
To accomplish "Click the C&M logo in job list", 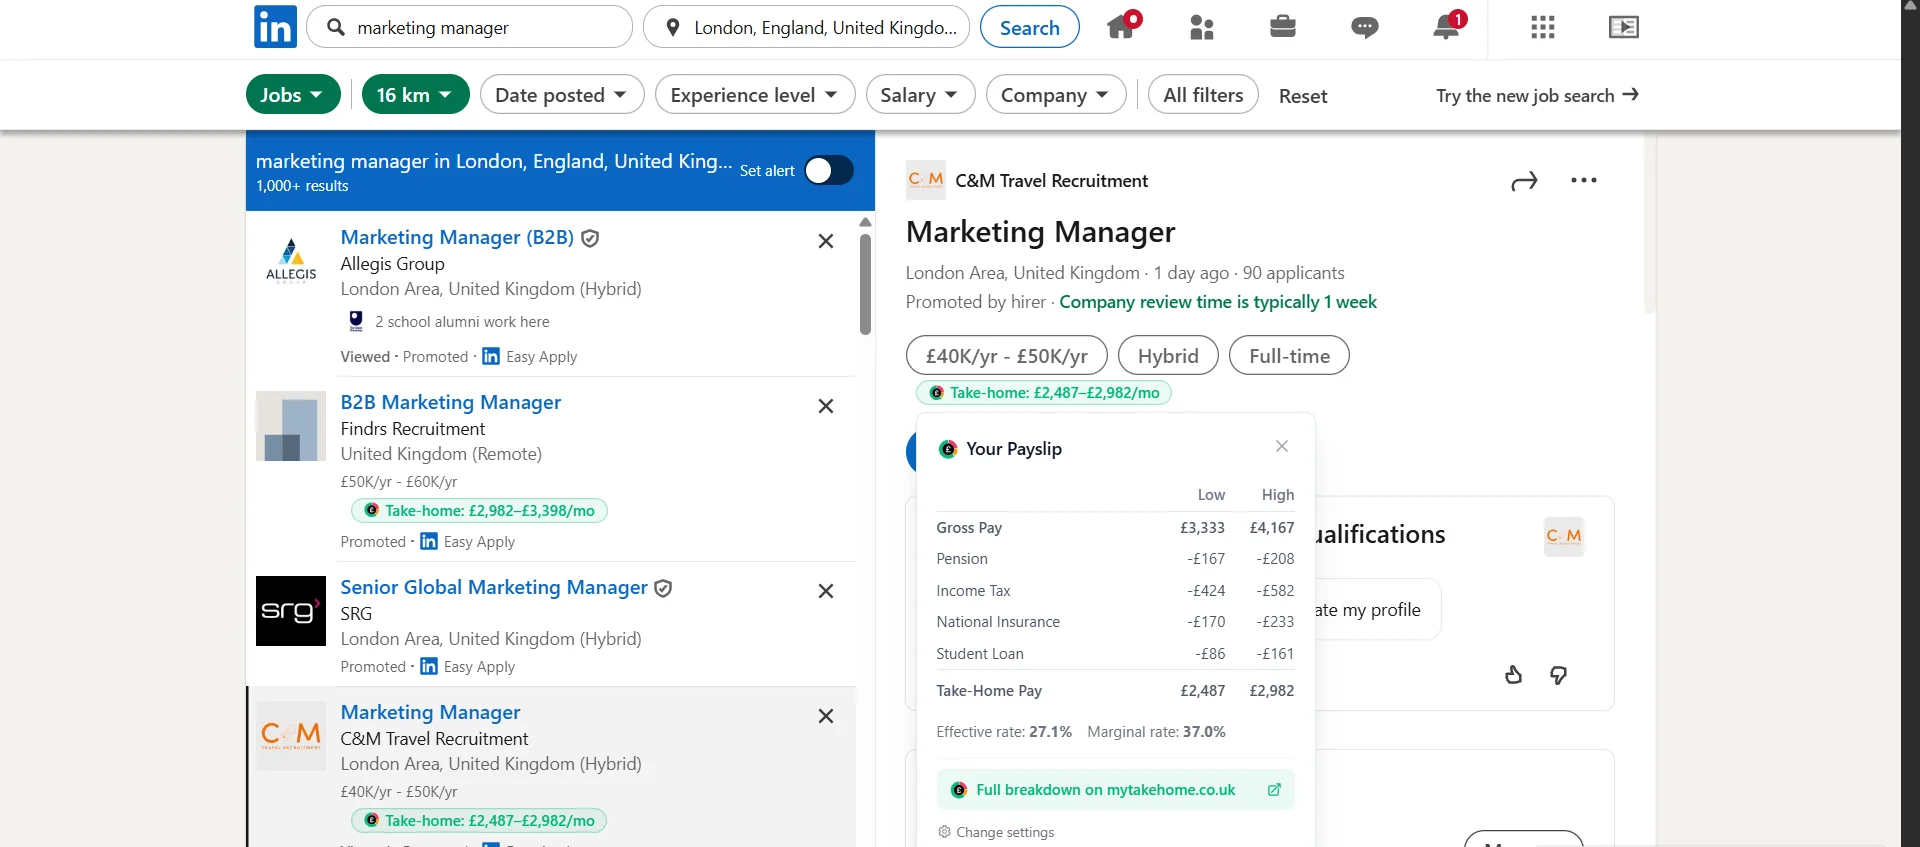I will [291, 736].
